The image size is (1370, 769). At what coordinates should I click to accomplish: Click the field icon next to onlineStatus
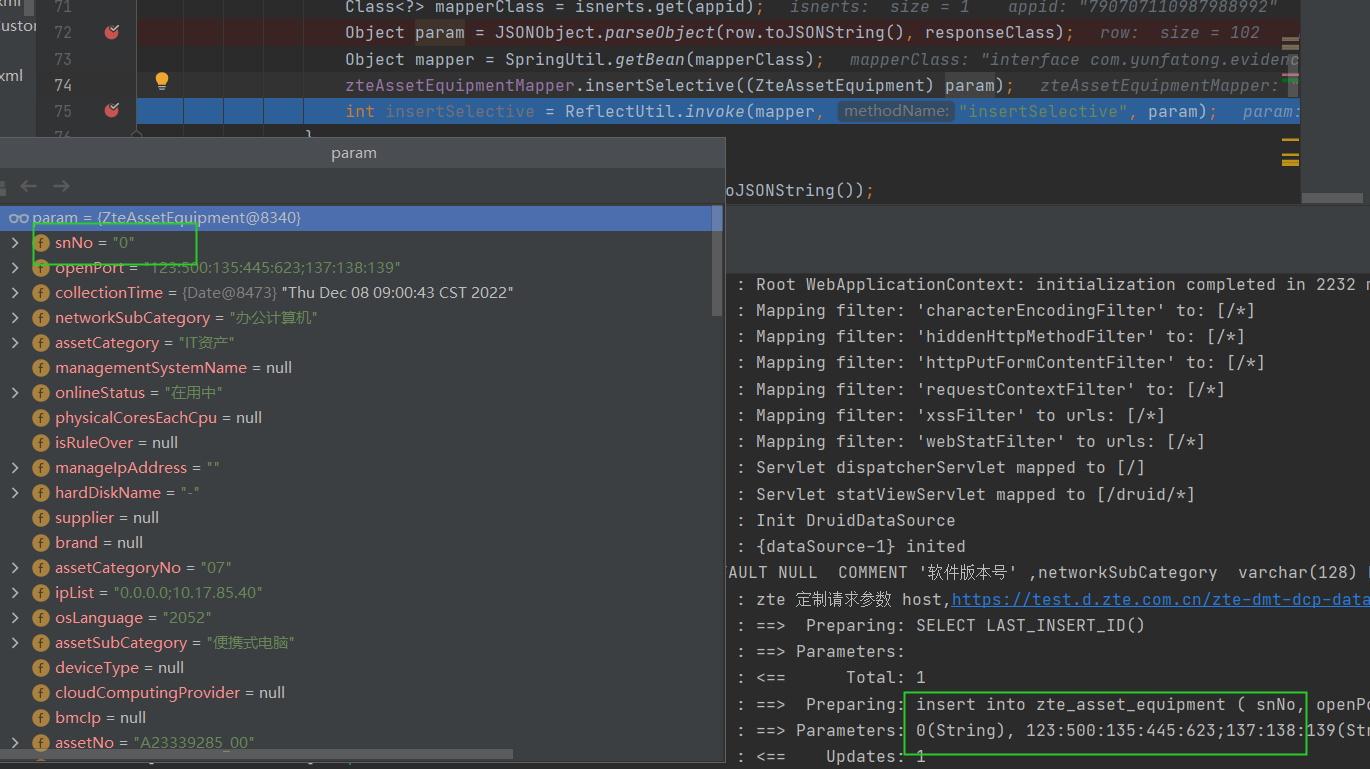coord(41,393)
